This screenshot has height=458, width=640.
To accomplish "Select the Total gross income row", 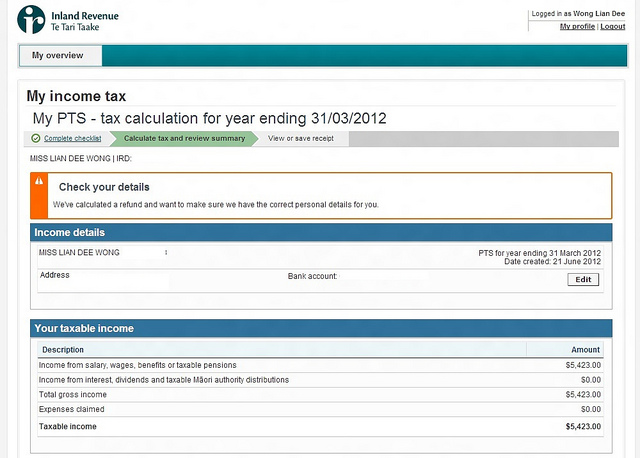I will click(x=74, y=395).
